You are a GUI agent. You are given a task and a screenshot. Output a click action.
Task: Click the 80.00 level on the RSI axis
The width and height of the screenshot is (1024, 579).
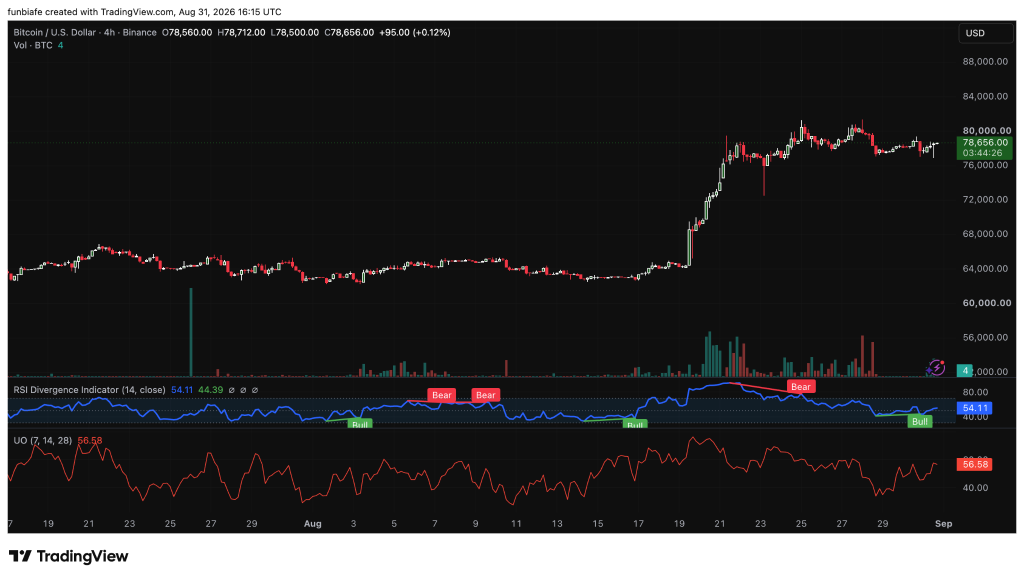pyautogui.click(x=974, y=392)
